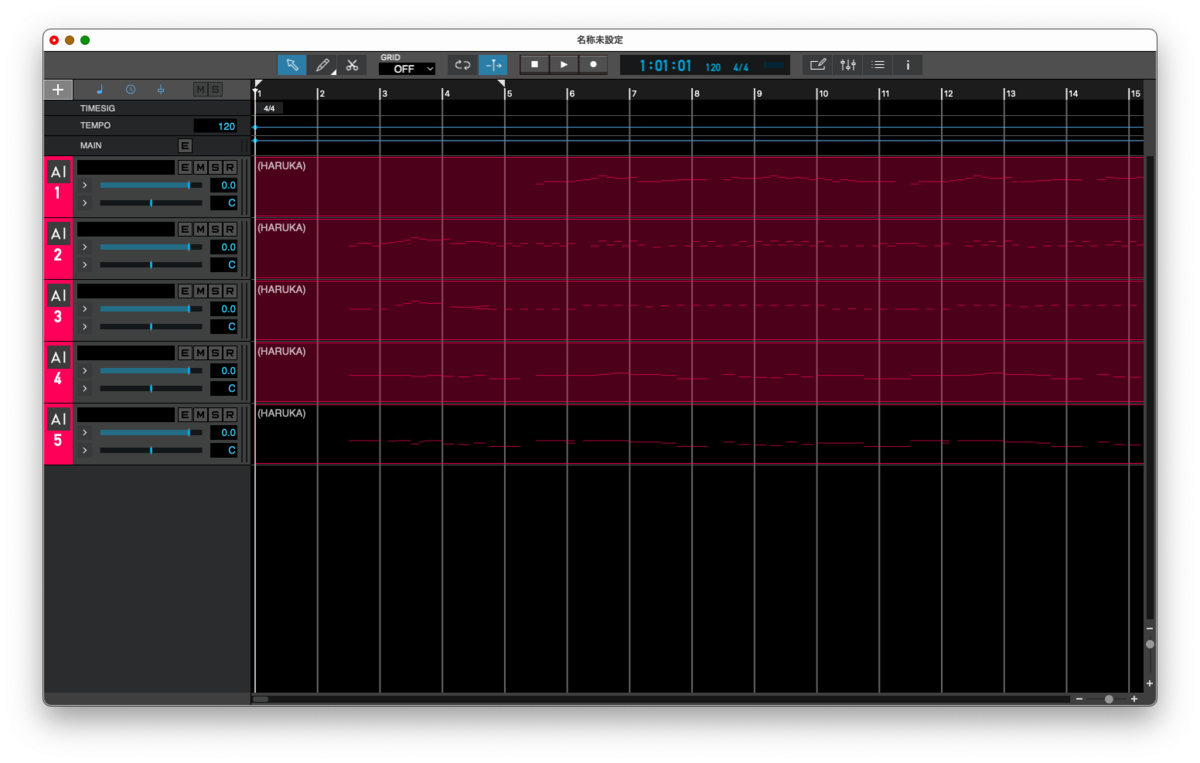Select the scissors cut tool
This screenshot has height=763, width=1200.
pos(352,65)
